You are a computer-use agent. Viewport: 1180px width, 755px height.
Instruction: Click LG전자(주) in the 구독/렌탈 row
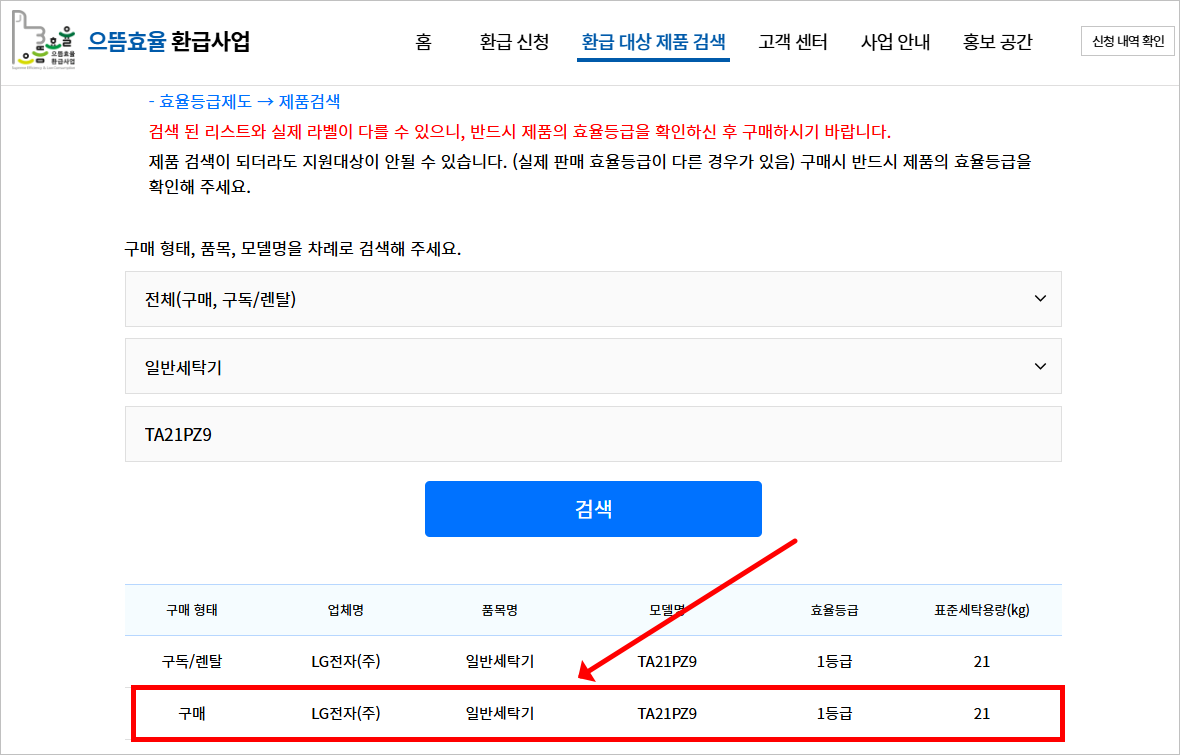coord(346,662)
